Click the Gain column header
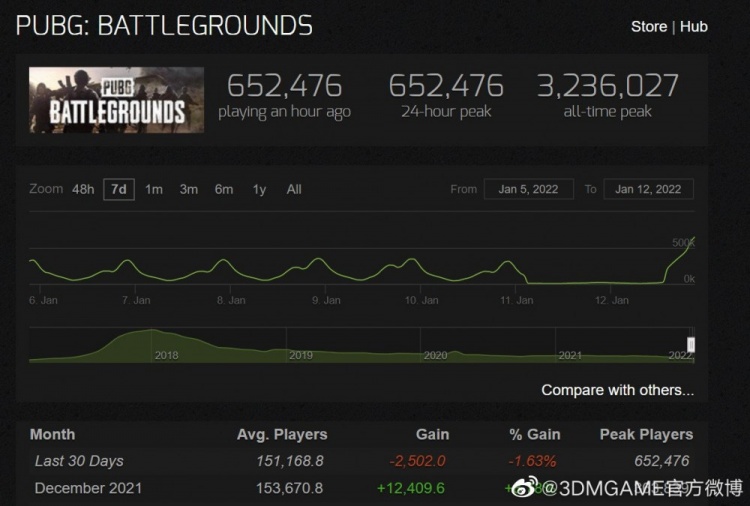This screenshot has height=506, width=750. (x=432, y=434)
